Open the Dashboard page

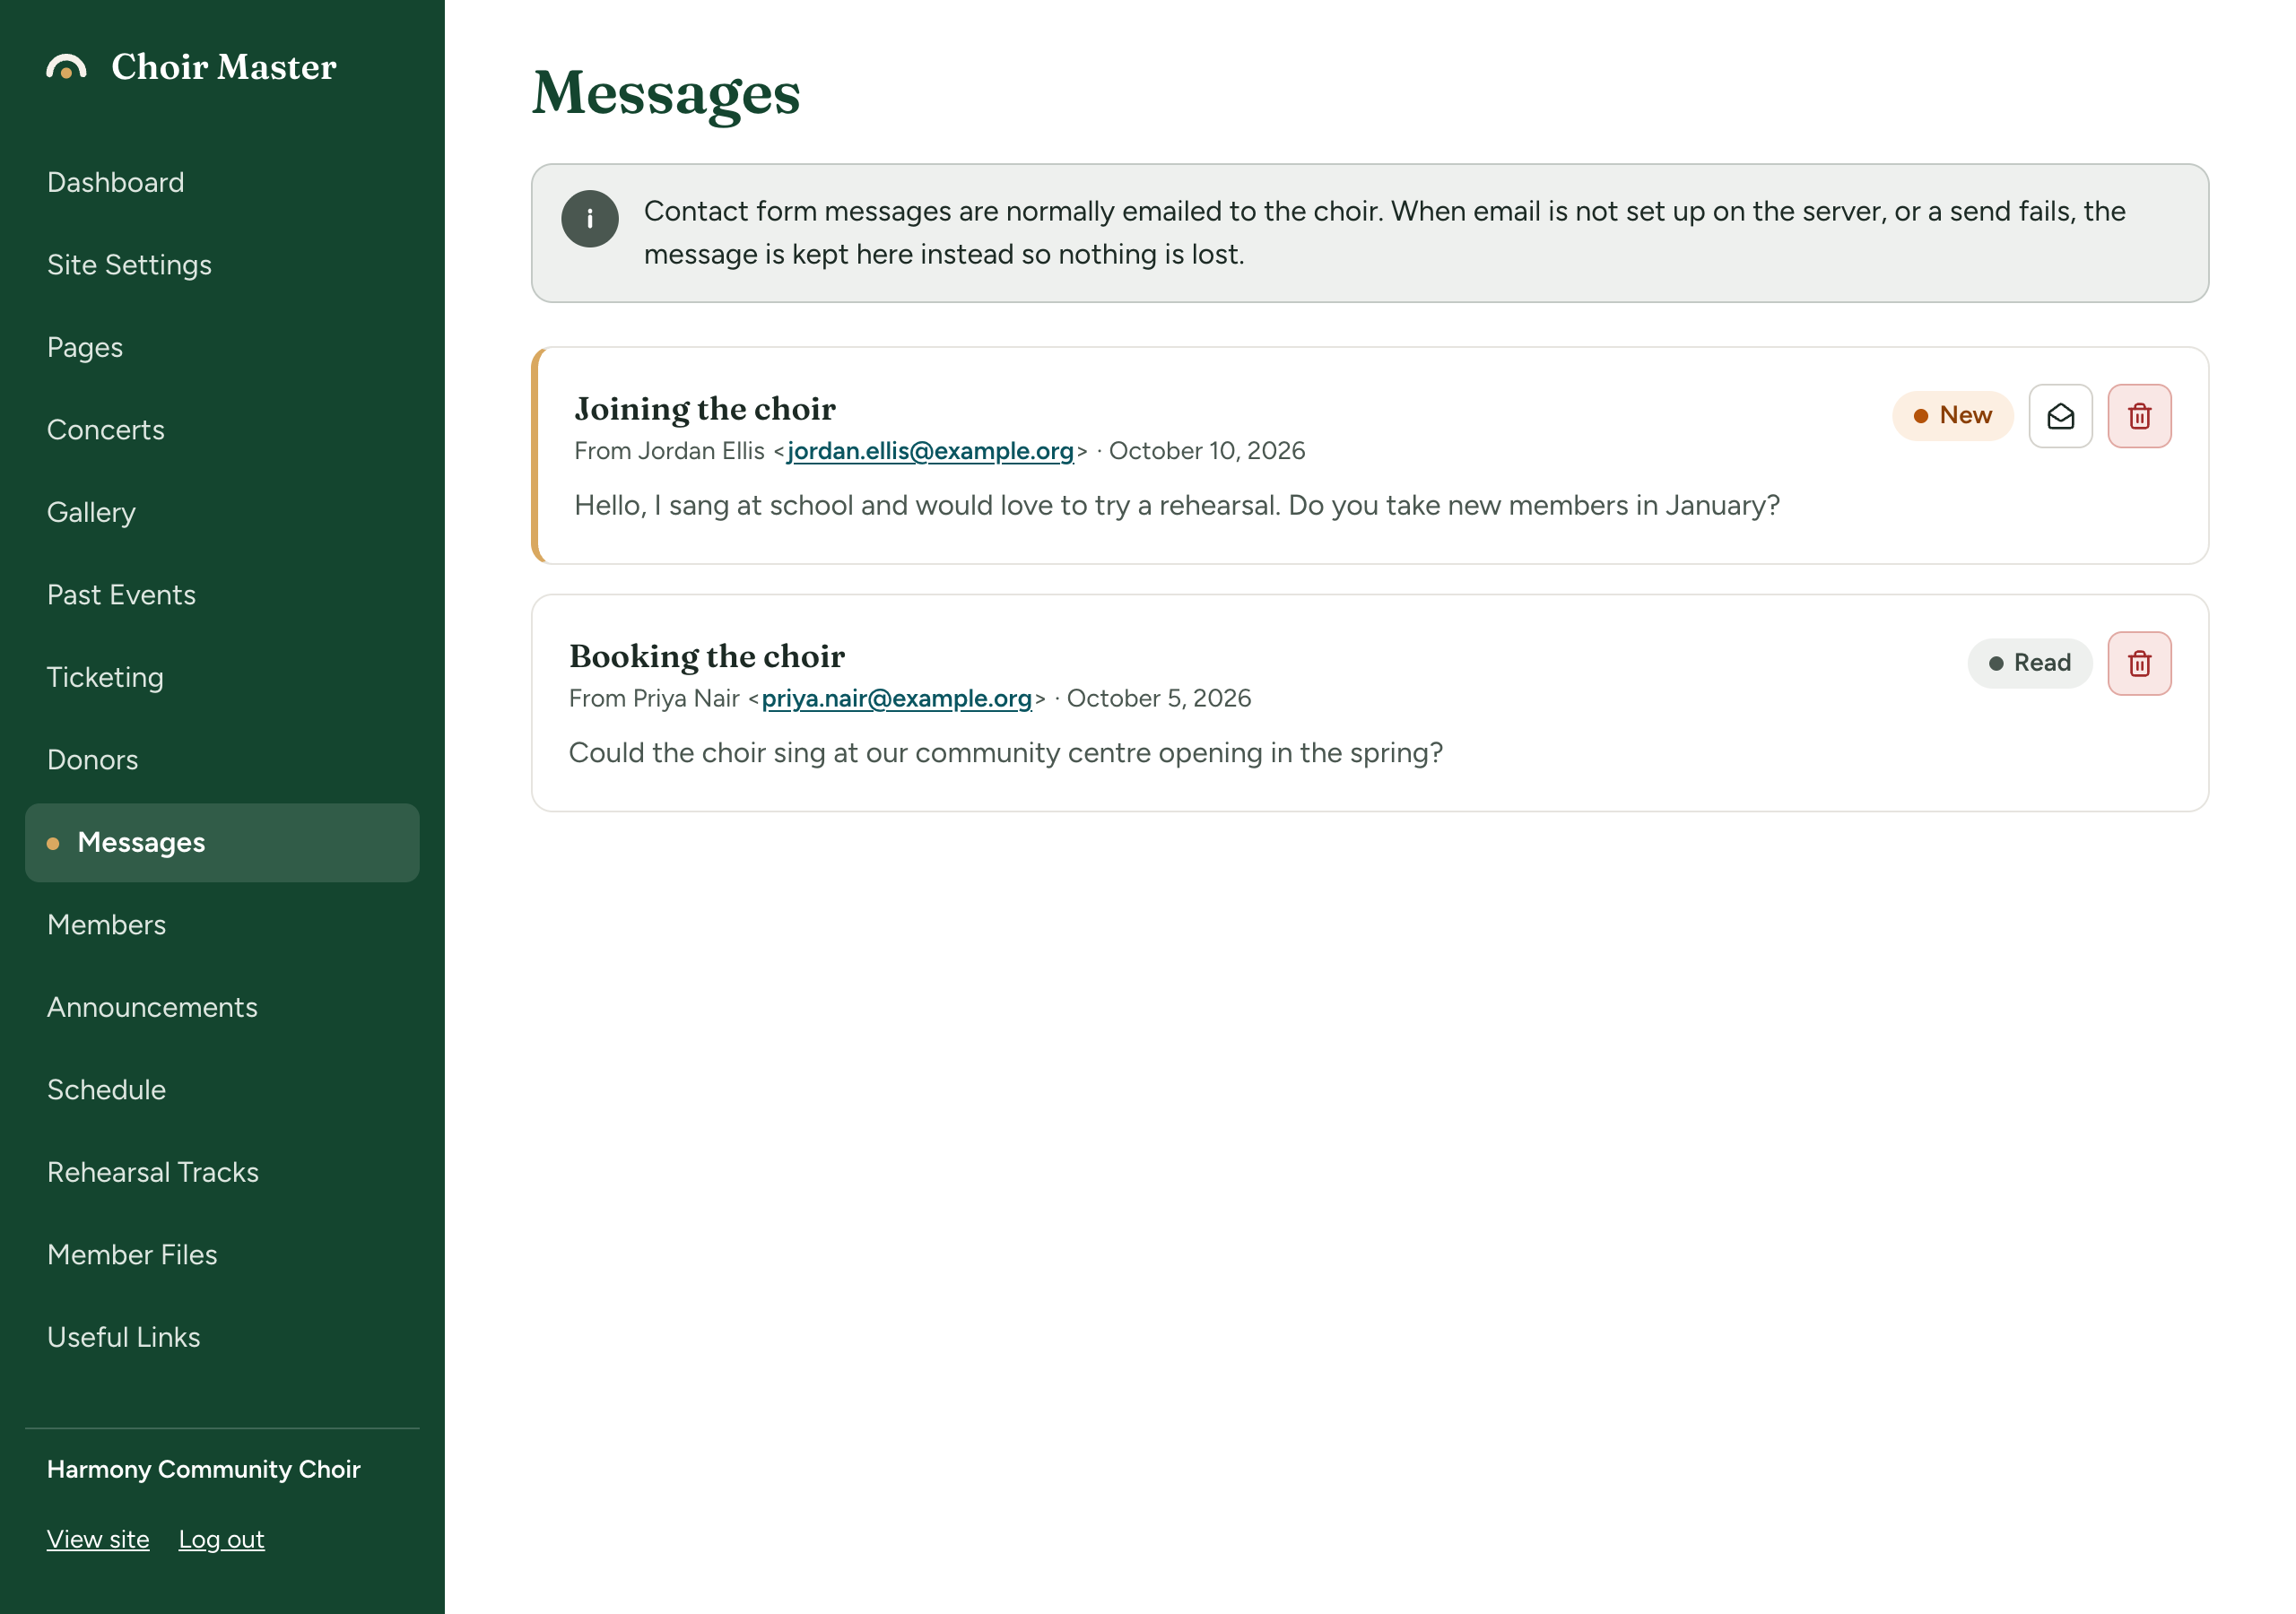[x=222, y=183]
